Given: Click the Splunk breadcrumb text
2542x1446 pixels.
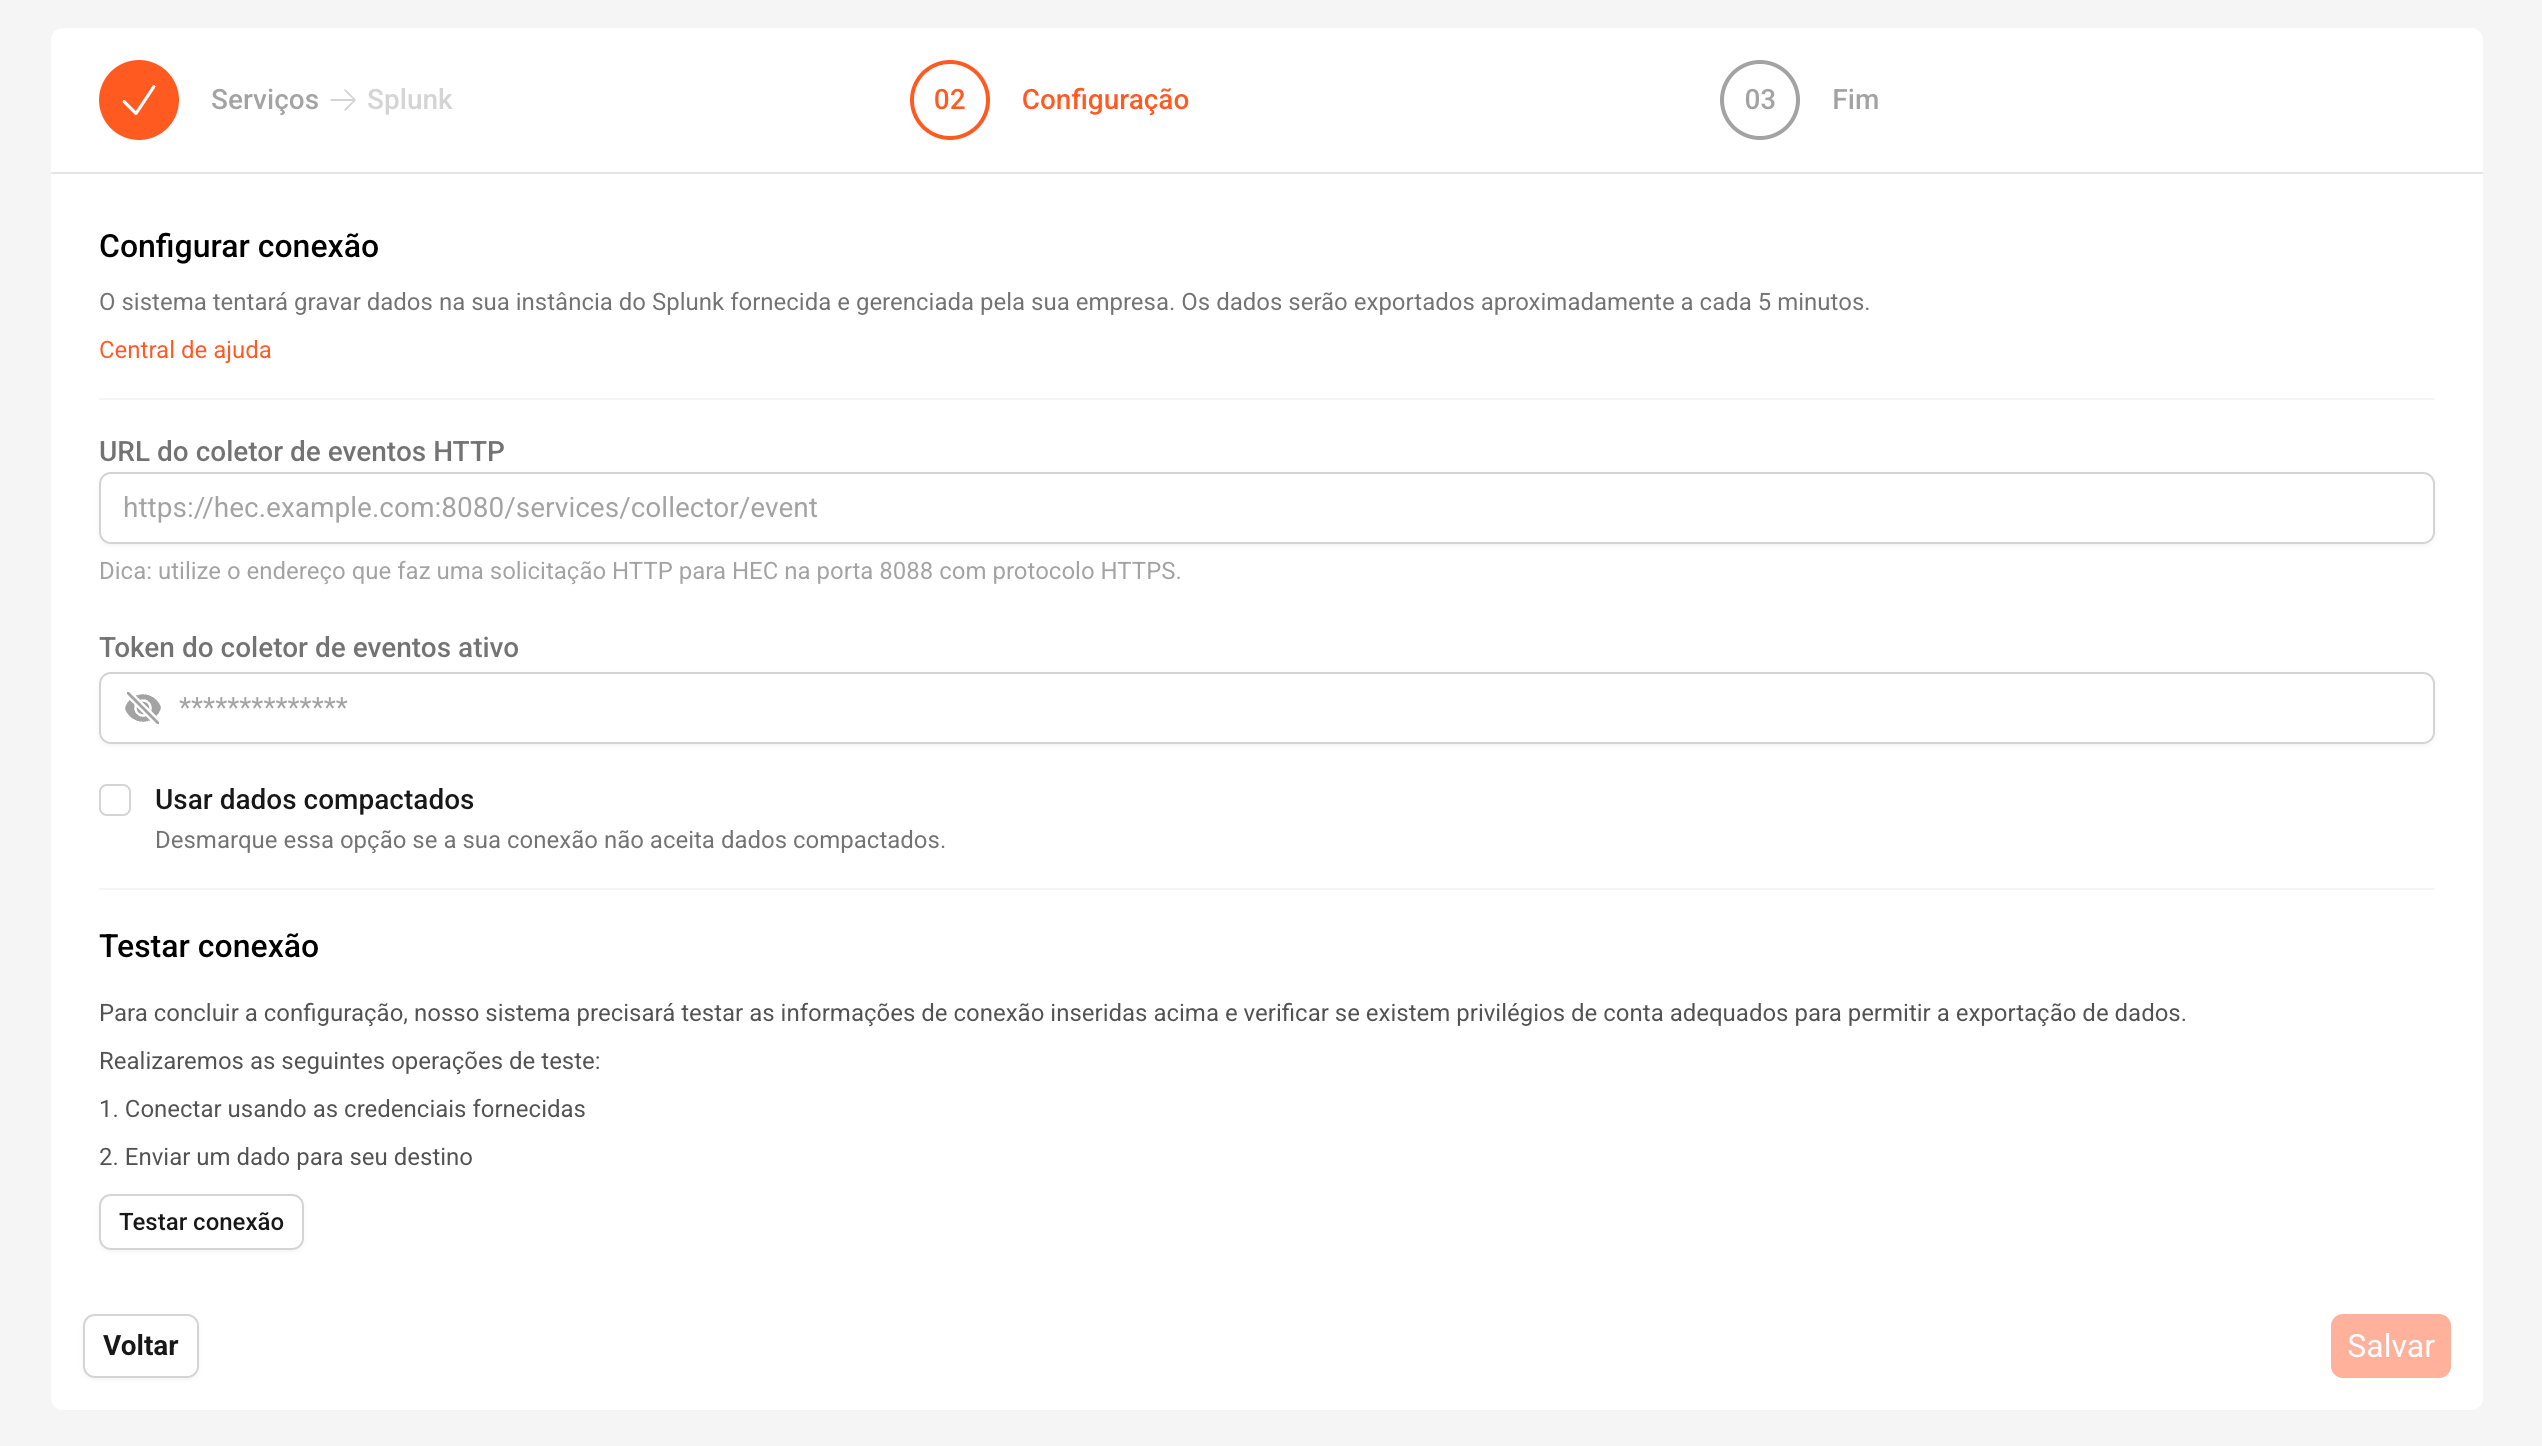Looking at the screenshot, I should [409, 100].
